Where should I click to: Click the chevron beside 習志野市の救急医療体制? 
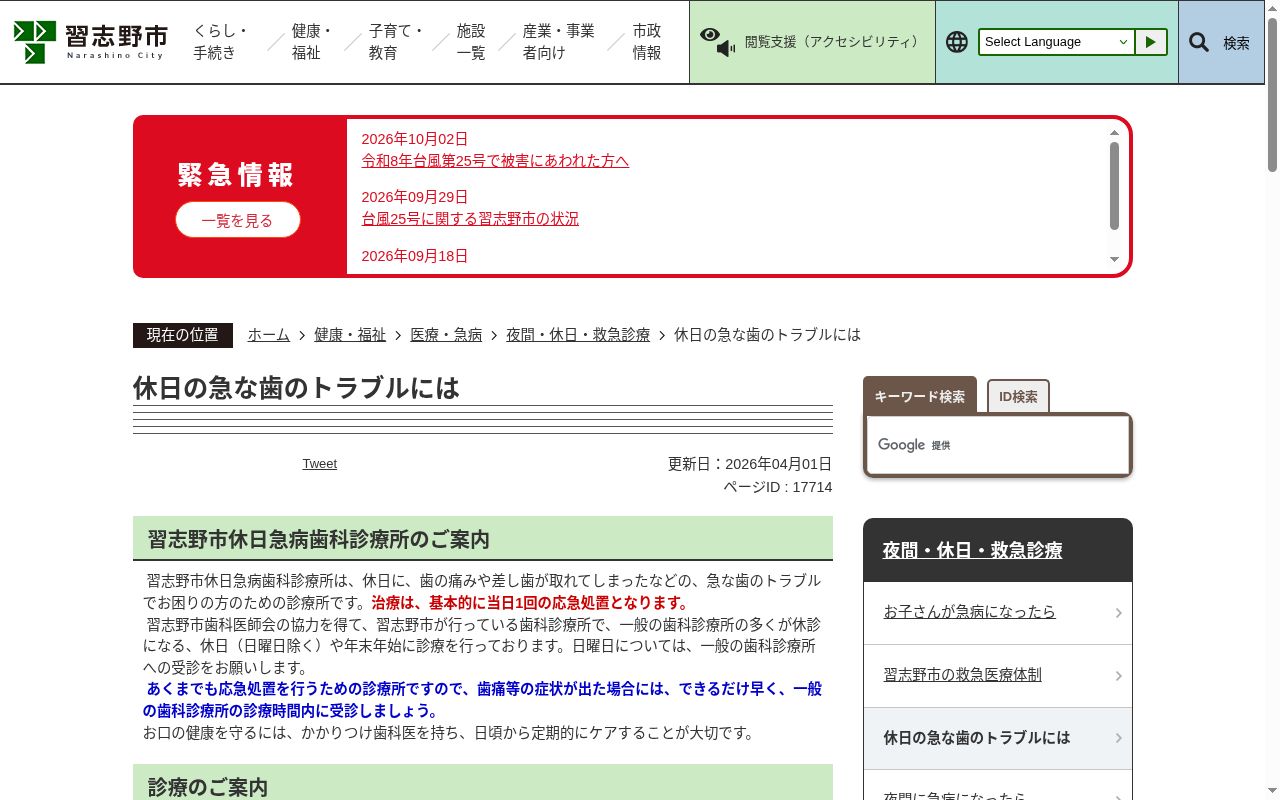[x=1118, y=676]
